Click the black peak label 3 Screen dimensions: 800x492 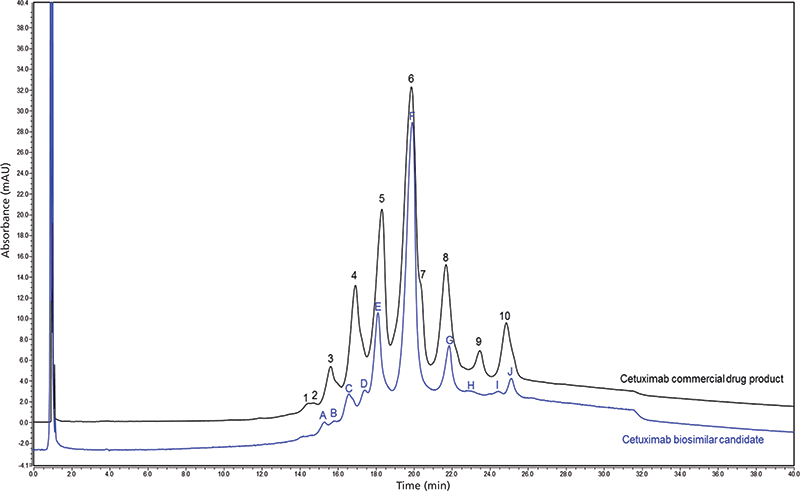tap(331, 358)
